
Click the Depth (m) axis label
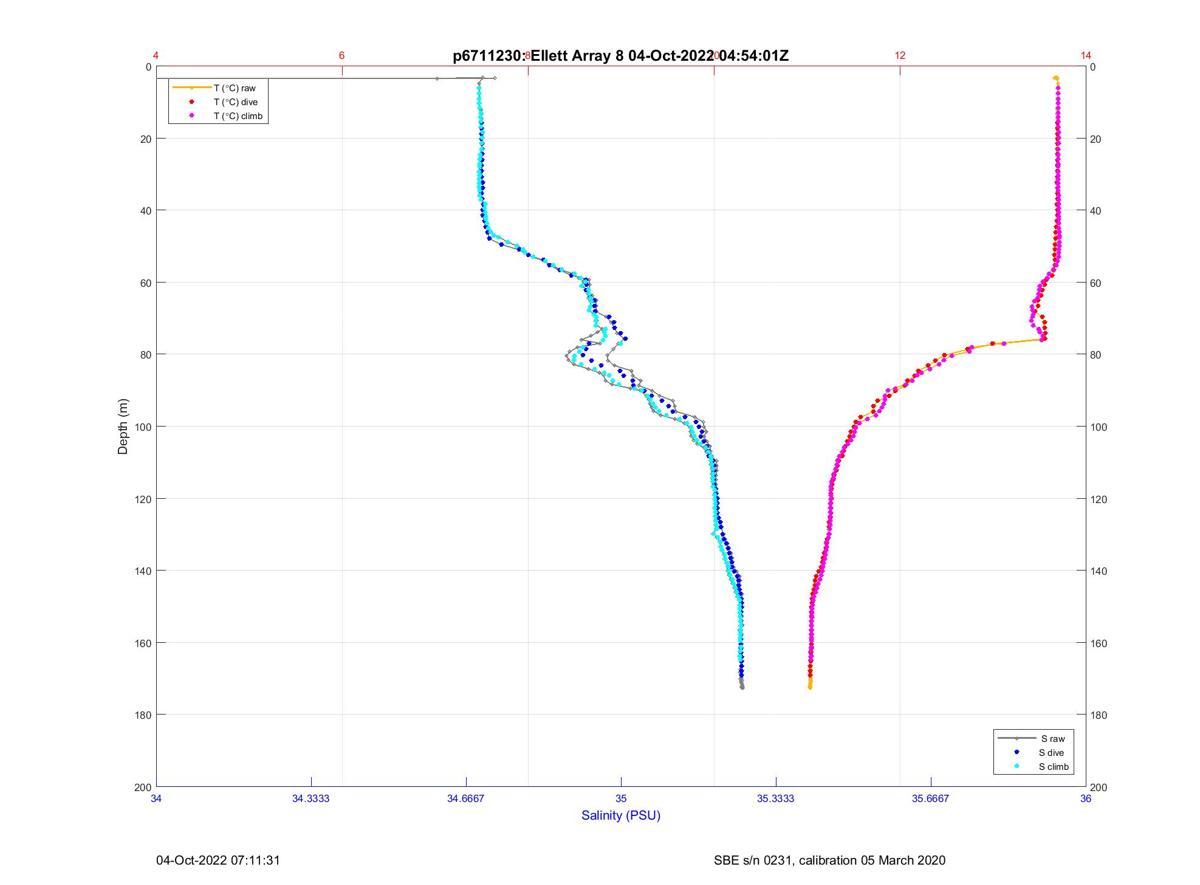click(x=124, y=426)
